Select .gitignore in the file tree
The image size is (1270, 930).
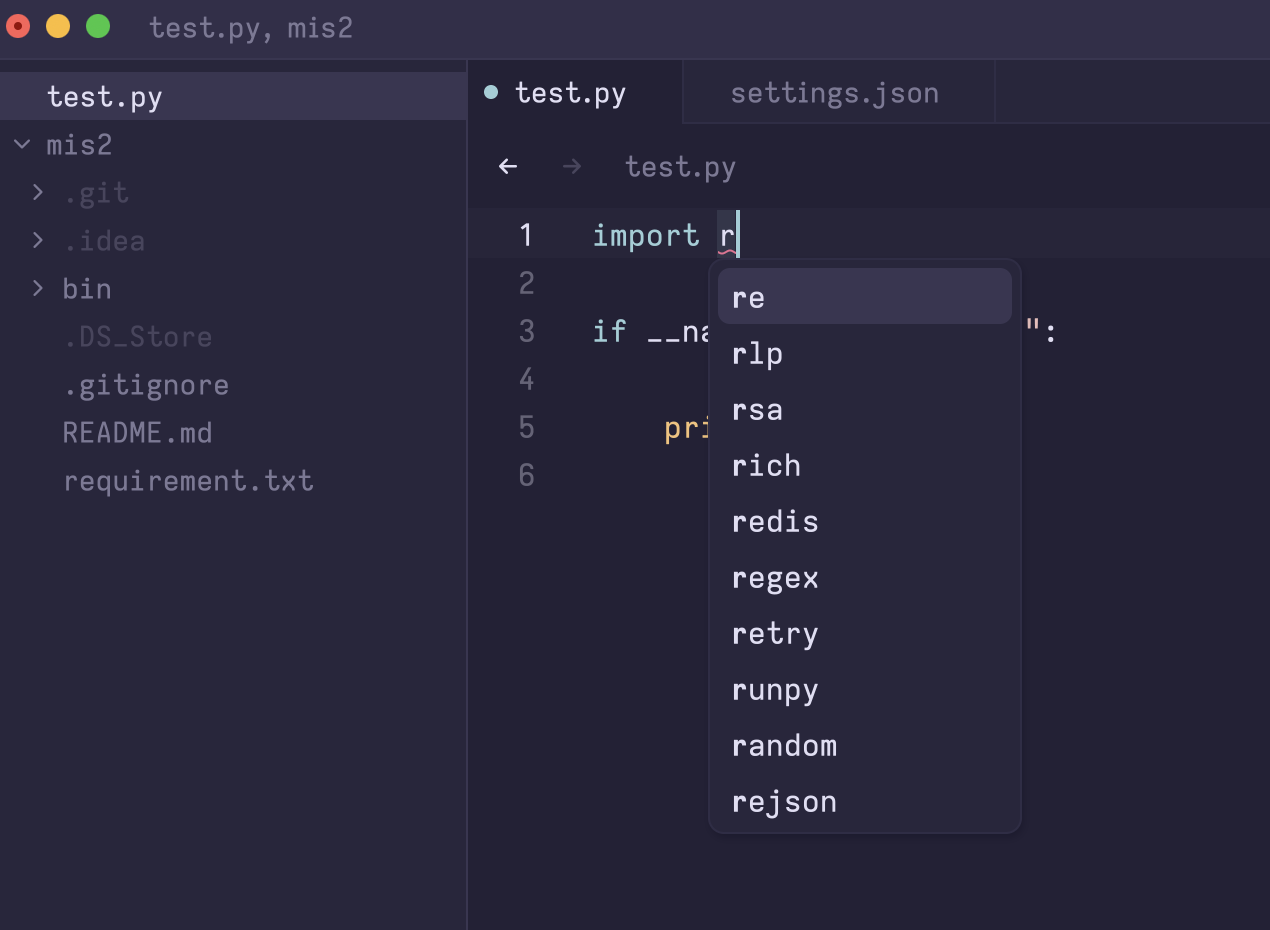146,384
